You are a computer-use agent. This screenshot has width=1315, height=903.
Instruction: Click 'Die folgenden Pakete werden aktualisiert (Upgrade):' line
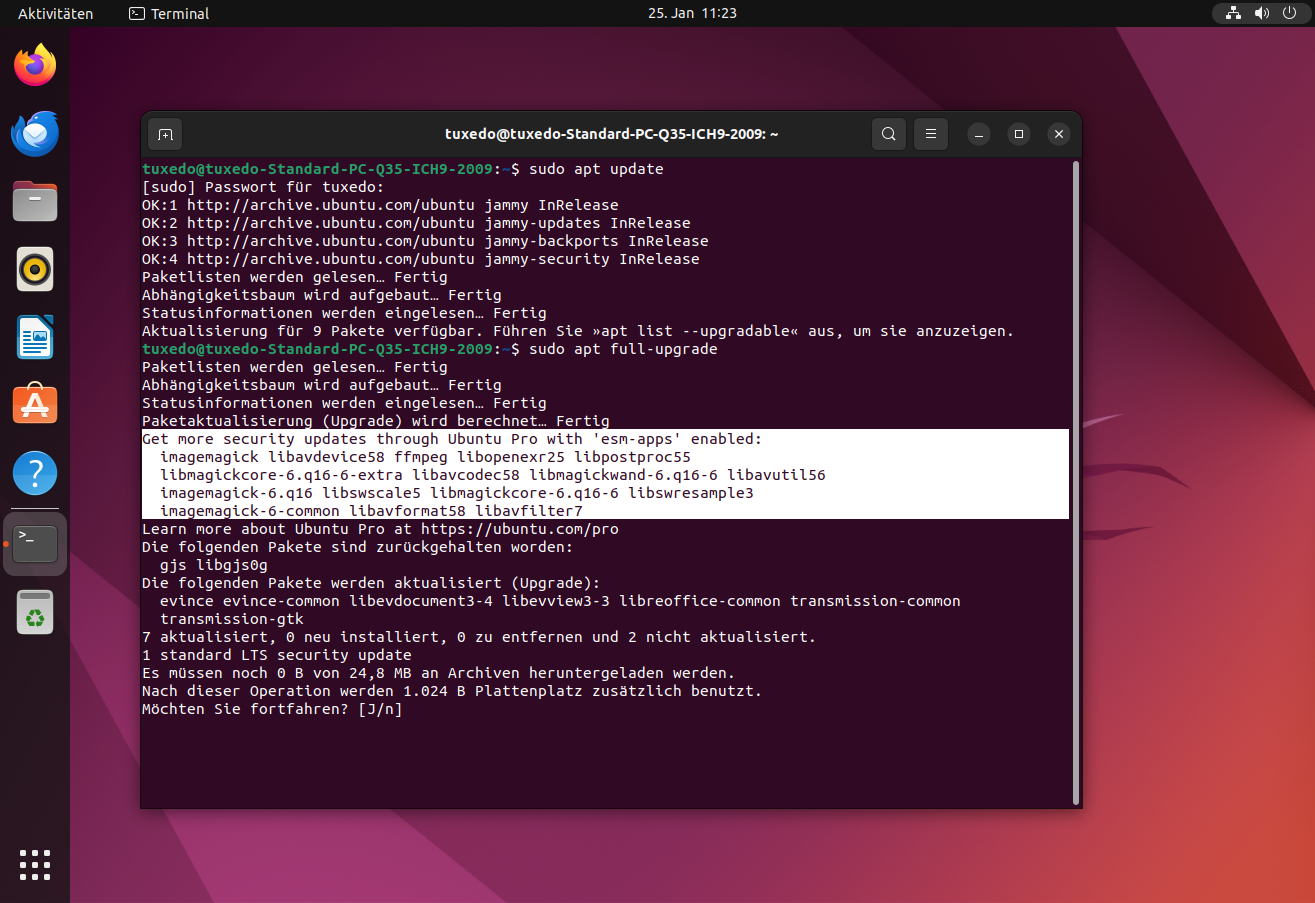[x=371, y=583]
